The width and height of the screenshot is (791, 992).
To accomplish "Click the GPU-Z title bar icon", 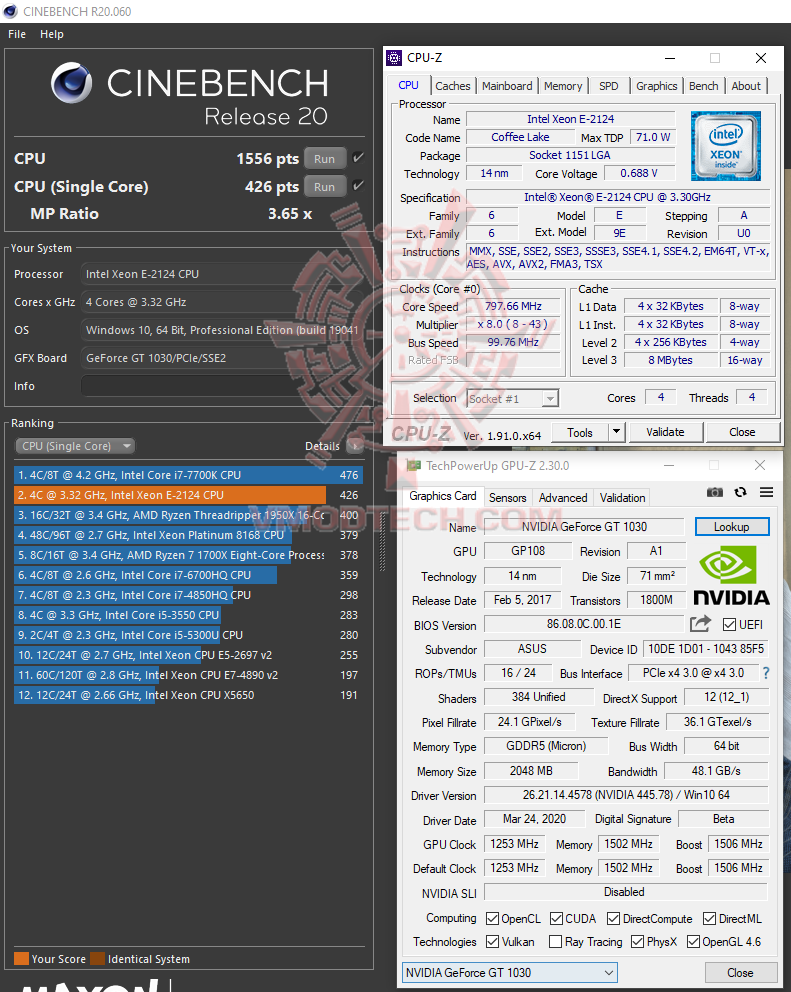I will point(413,466).
